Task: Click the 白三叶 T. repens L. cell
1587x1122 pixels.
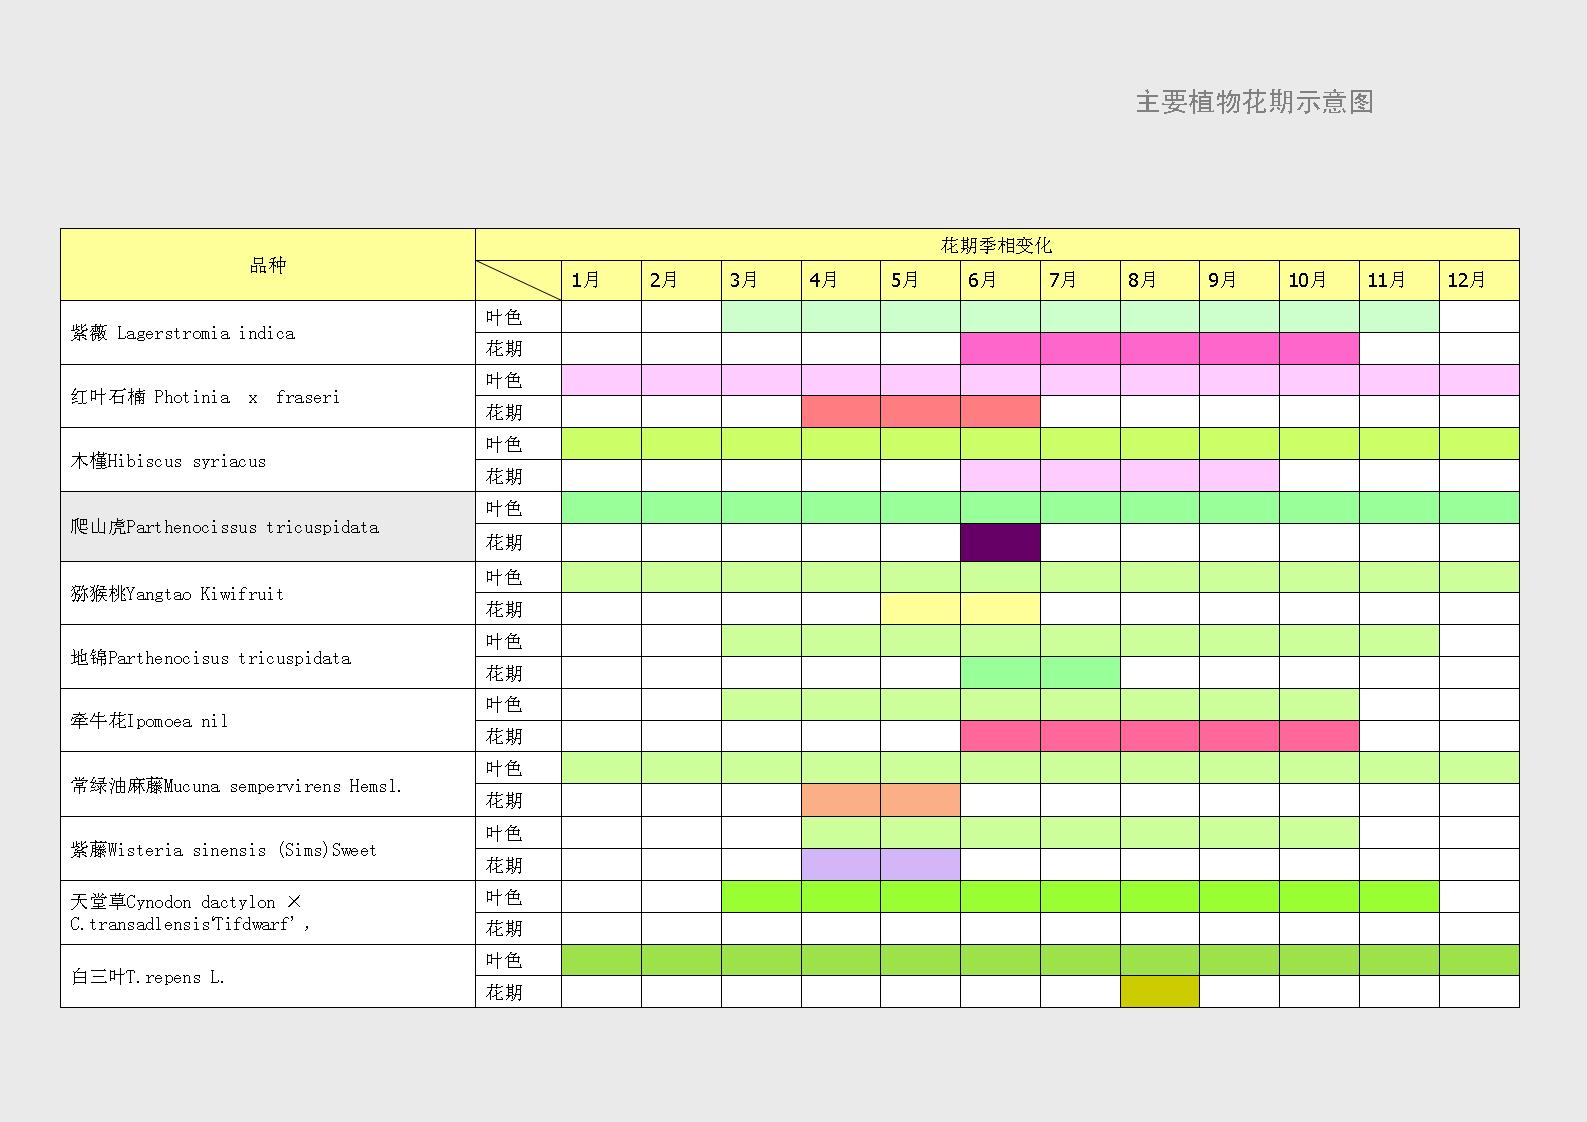Action: pos(267,977)
